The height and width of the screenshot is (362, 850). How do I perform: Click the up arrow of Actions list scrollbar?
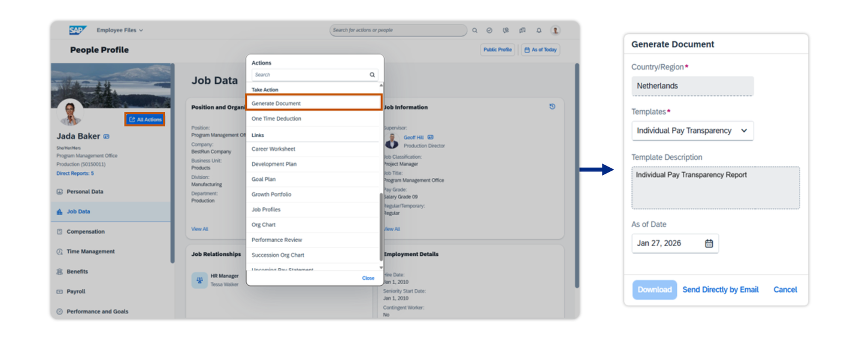pyautogui.click(x=381, y=86)
